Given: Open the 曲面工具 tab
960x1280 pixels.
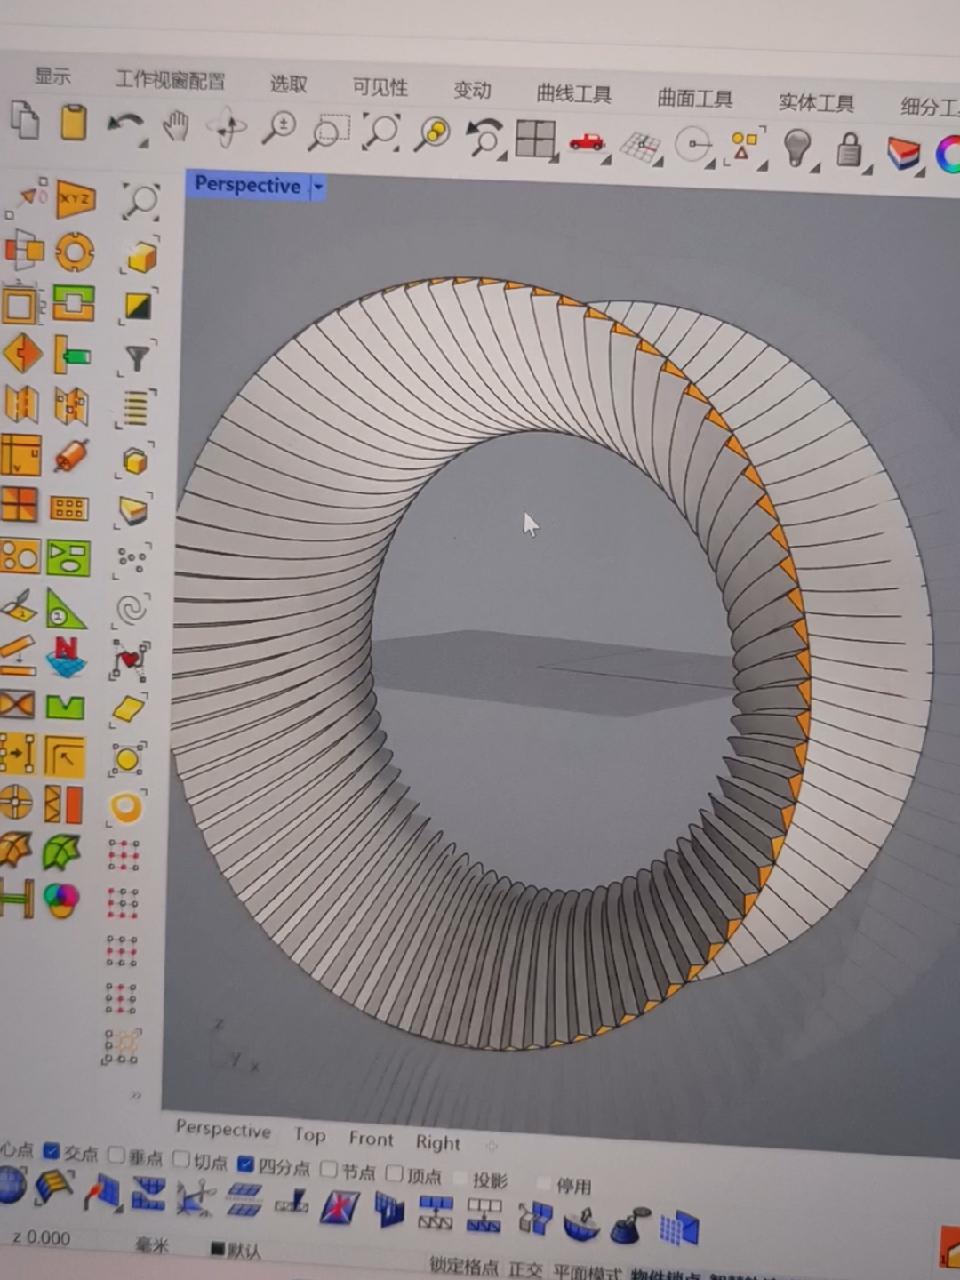Looking at the screenshot, I should click(x=695, y=98).
